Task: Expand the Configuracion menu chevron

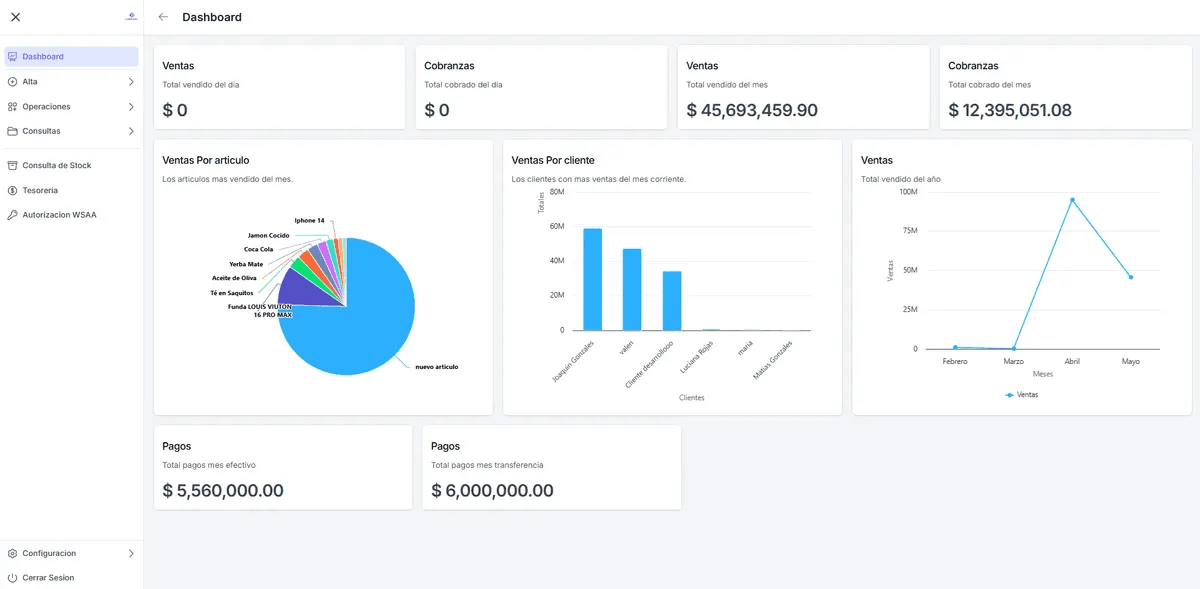Action: (131, 553)
